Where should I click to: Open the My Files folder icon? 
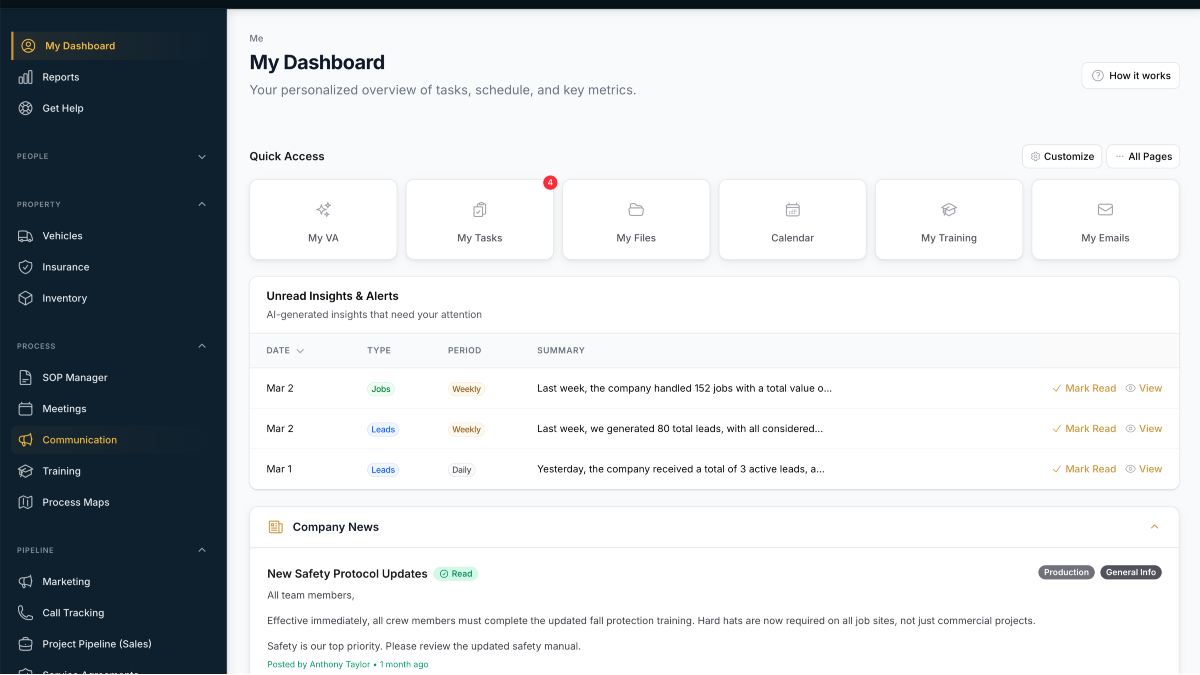(x=636, y=210)
